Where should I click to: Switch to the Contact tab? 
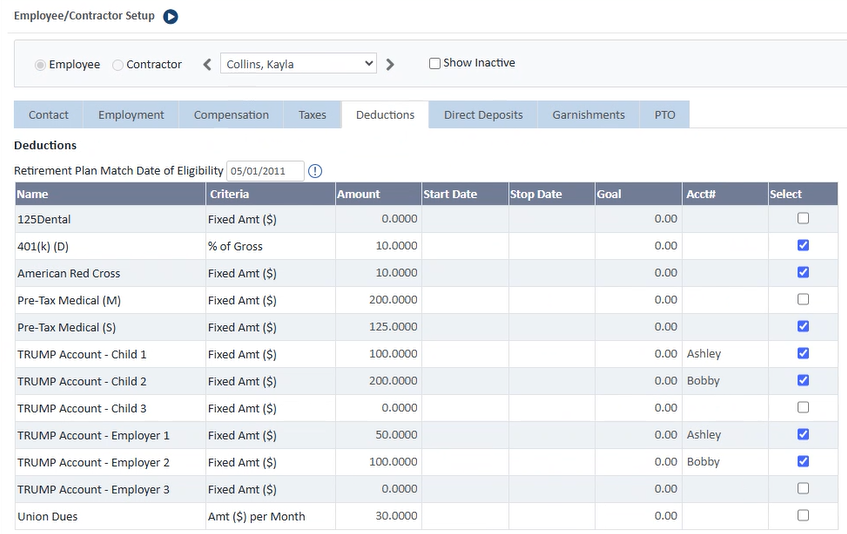pos(49,114)
